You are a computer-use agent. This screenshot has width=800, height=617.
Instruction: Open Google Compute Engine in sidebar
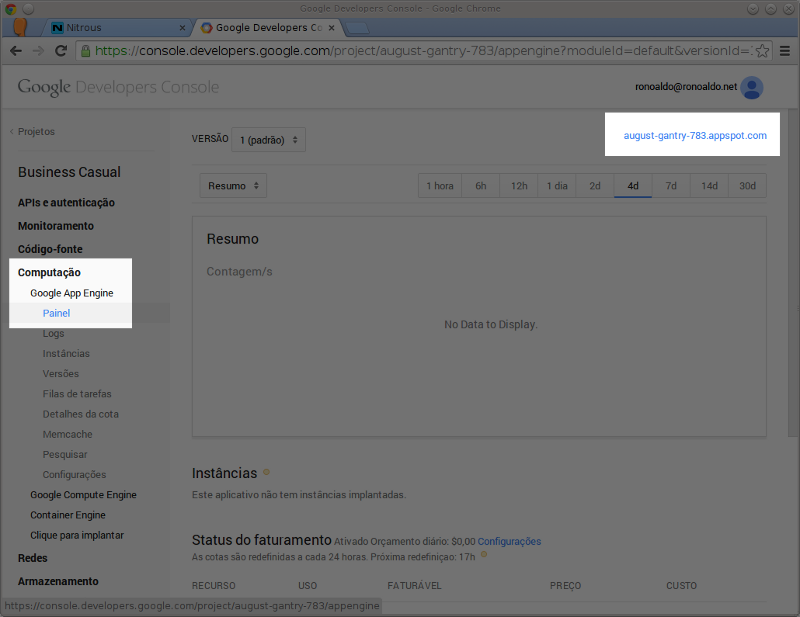[83, 495]
